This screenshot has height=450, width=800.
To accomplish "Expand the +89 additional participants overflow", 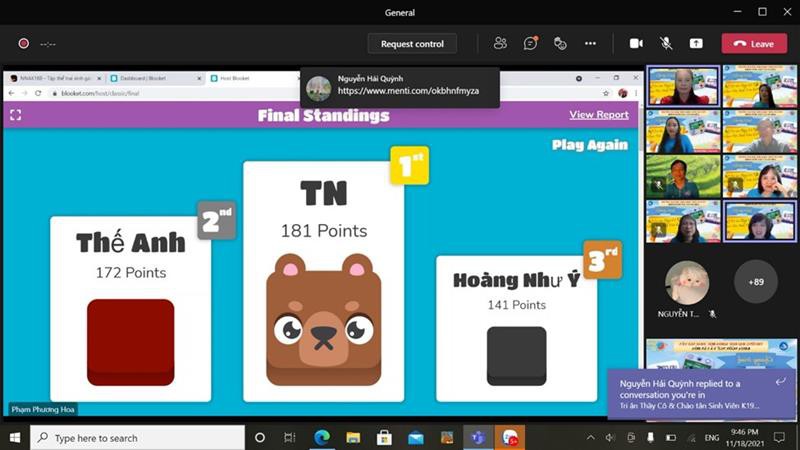I will tap(755, 282).
